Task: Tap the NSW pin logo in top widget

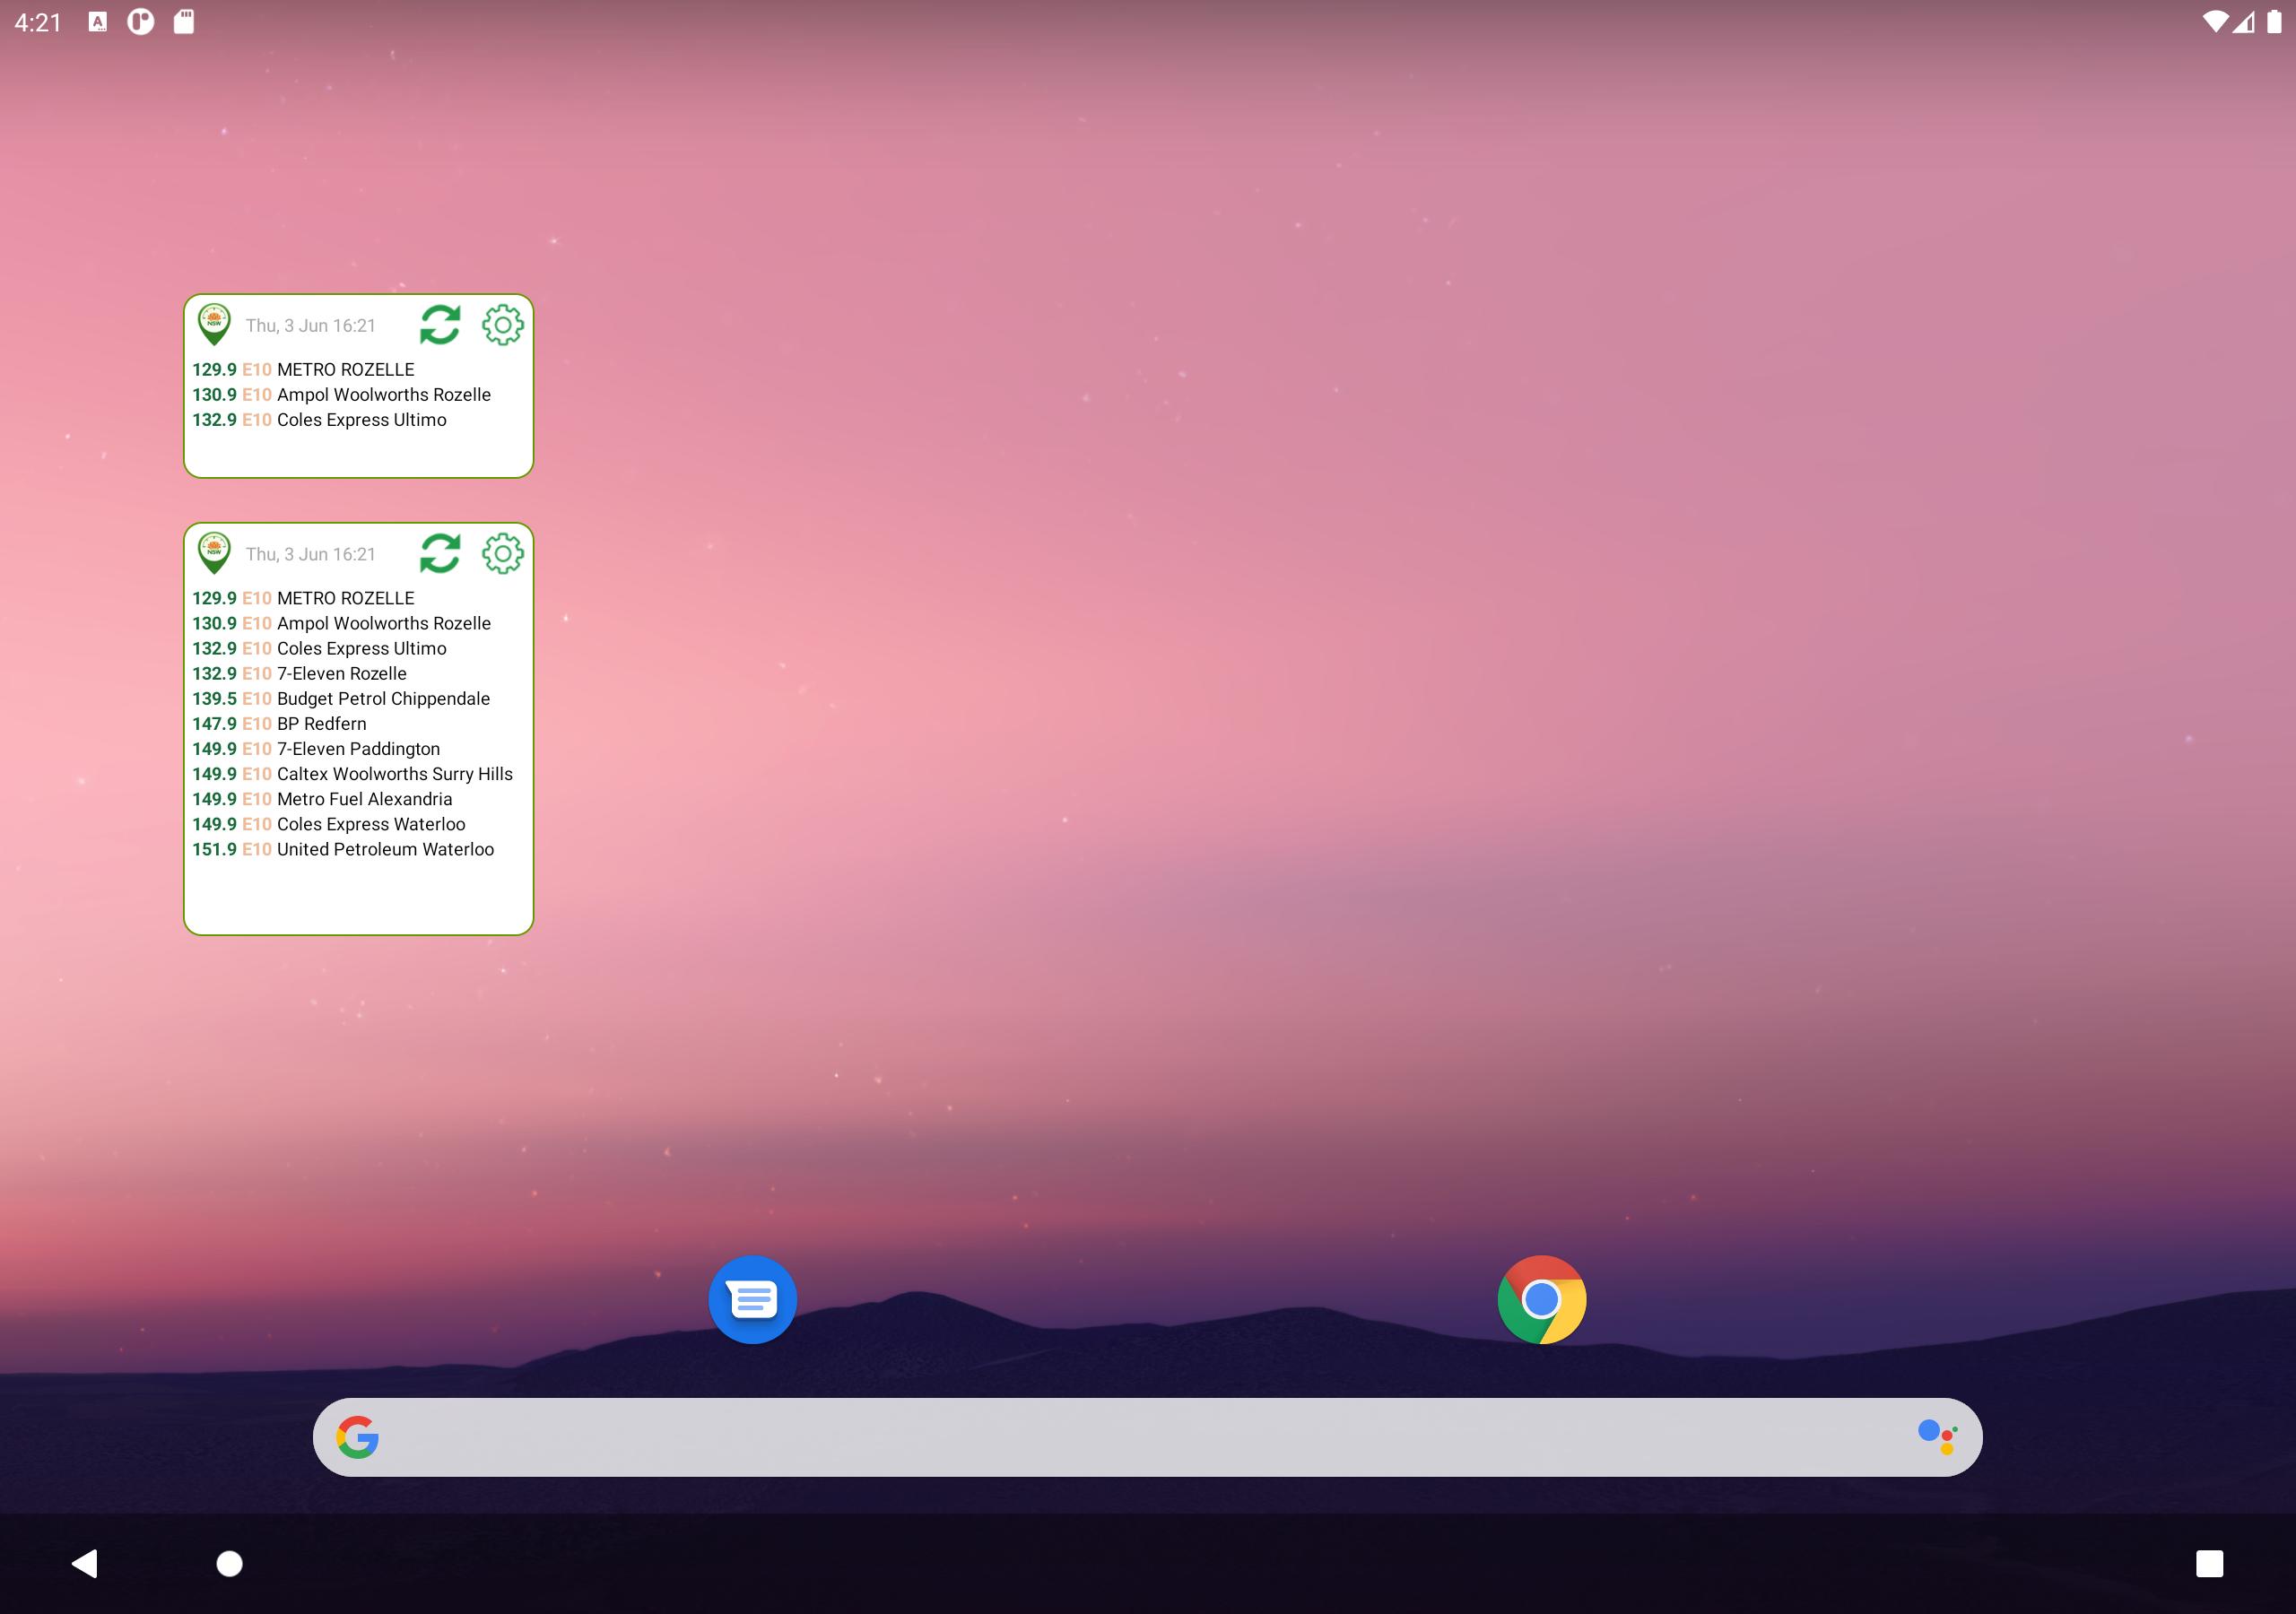Action: [x=214, y=325]
